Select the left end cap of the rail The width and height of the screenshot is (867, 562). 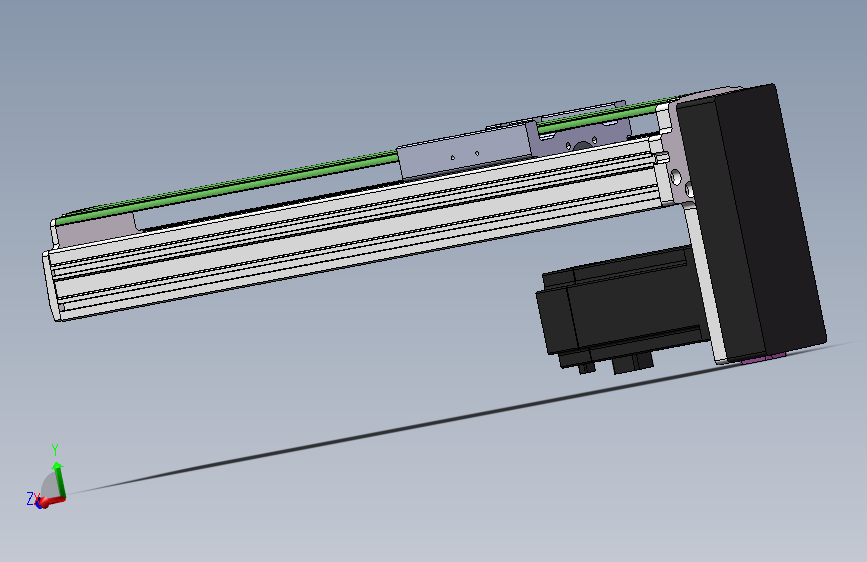tap(51, 285)
